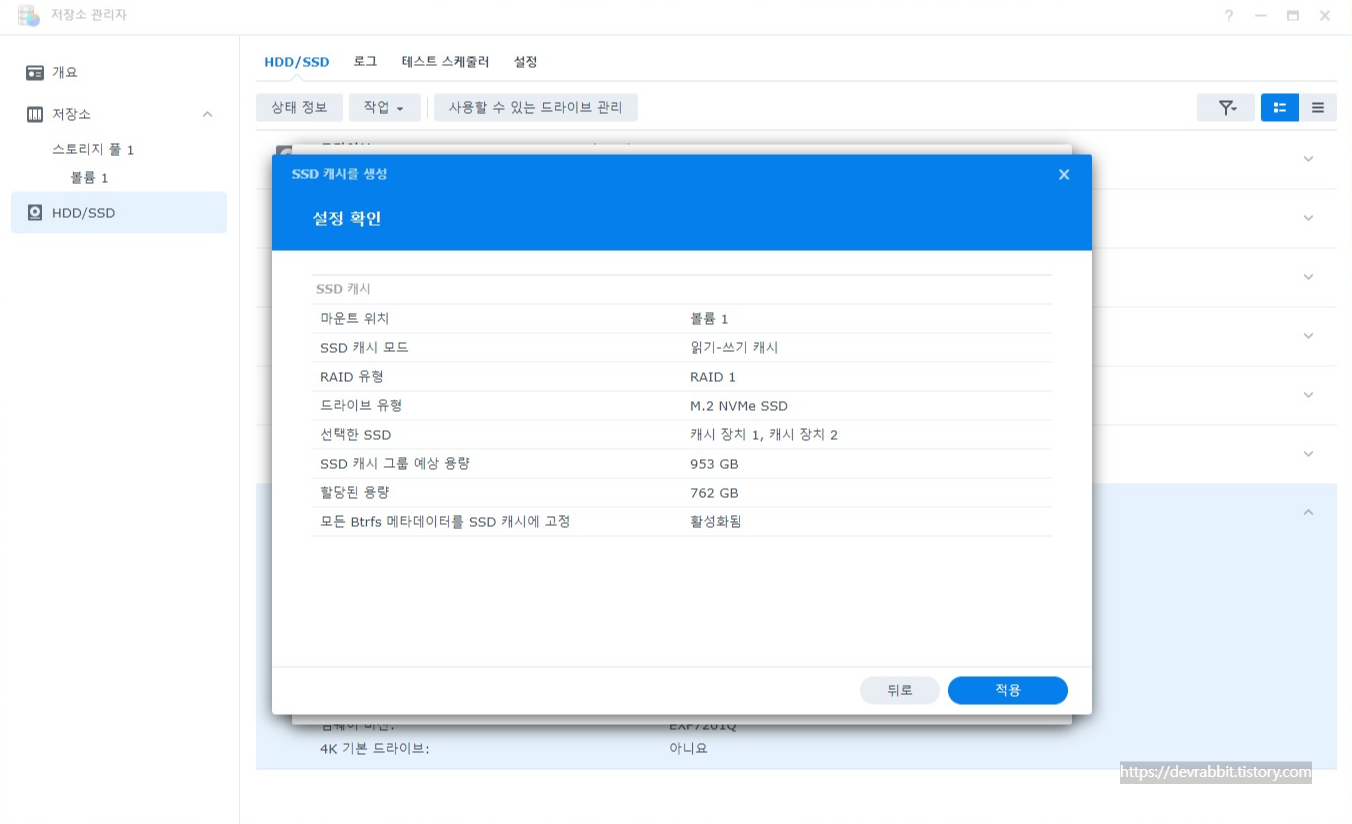
Task: Click the 개요 sidebar icon
Action: (x=35, y=72)
